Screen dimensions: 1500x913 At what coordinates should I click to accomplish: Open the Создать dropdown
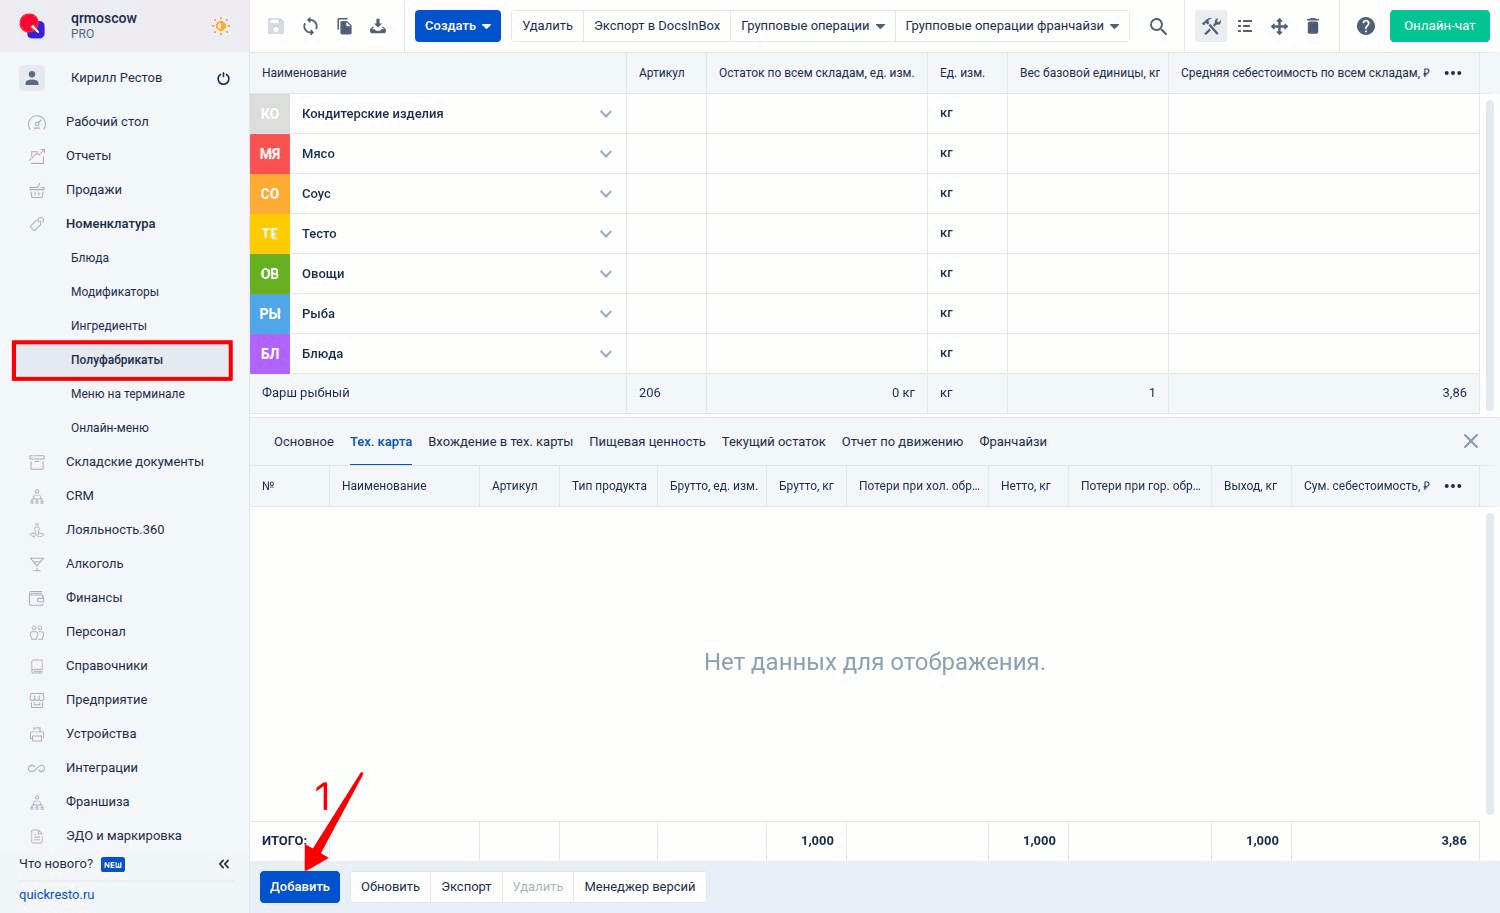click(x=457, y=26)
